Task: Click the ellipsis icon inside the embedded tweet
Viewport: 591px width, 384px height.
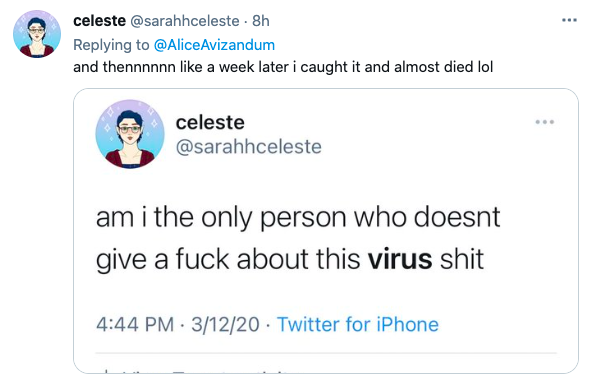Action: click(545, 122)
